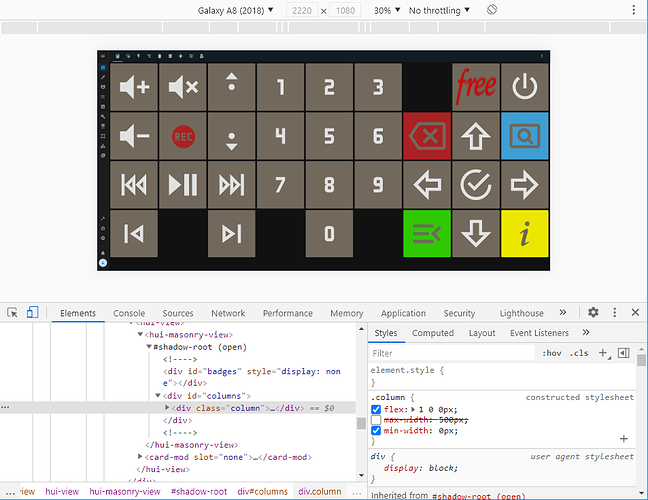Open DevTools settings gear

(x=593, y=312)
